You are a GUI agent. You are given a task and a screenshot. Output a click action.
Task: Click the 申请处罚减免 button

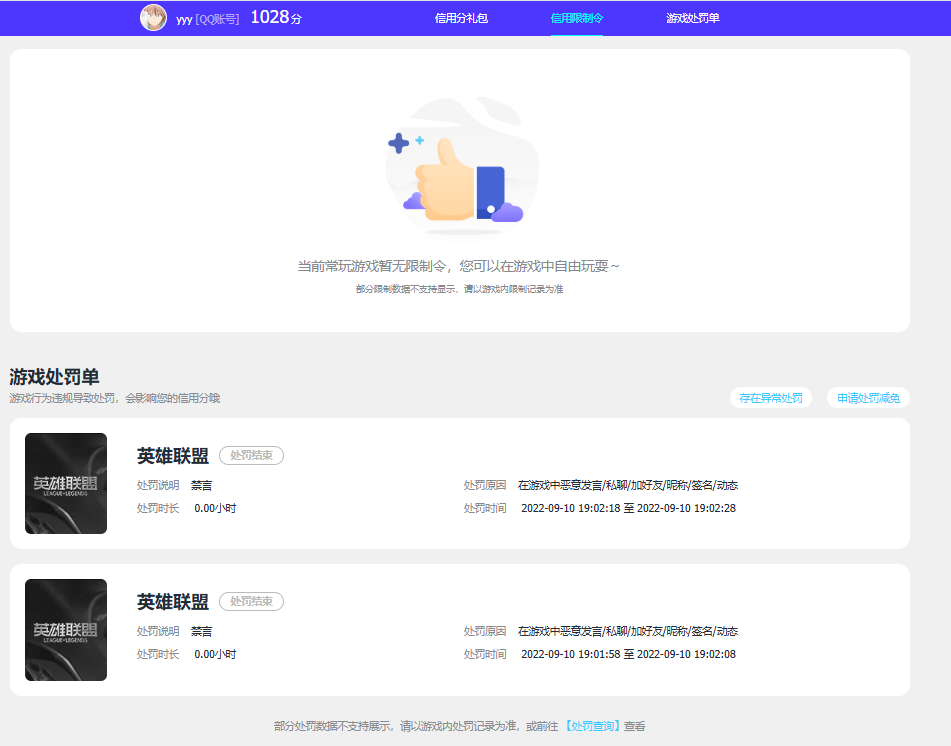tap(869, 398)
